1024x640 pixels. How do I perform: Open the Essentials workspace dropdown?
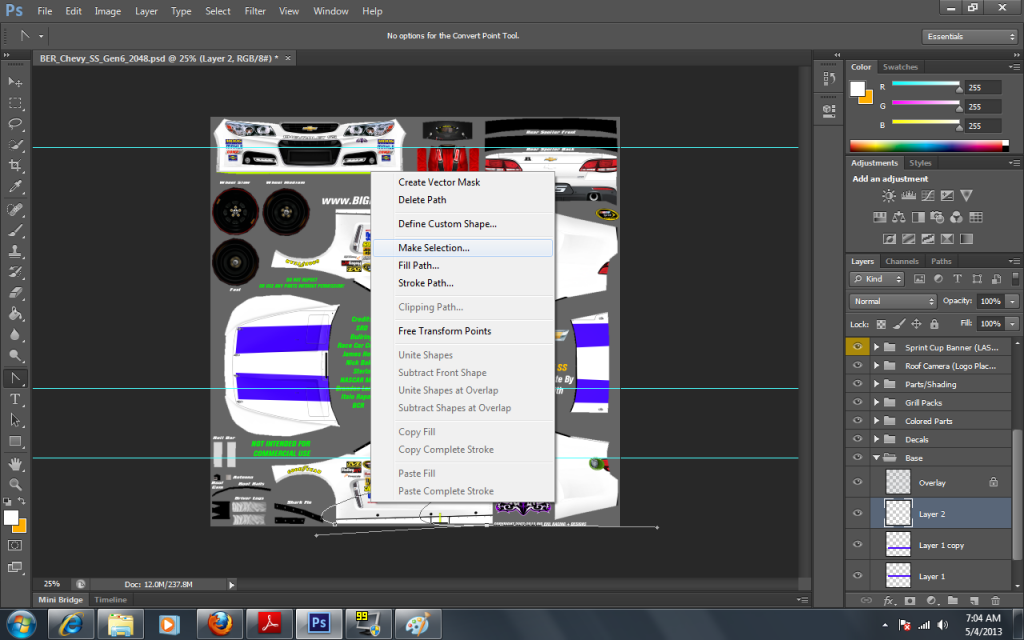point(970,37)
